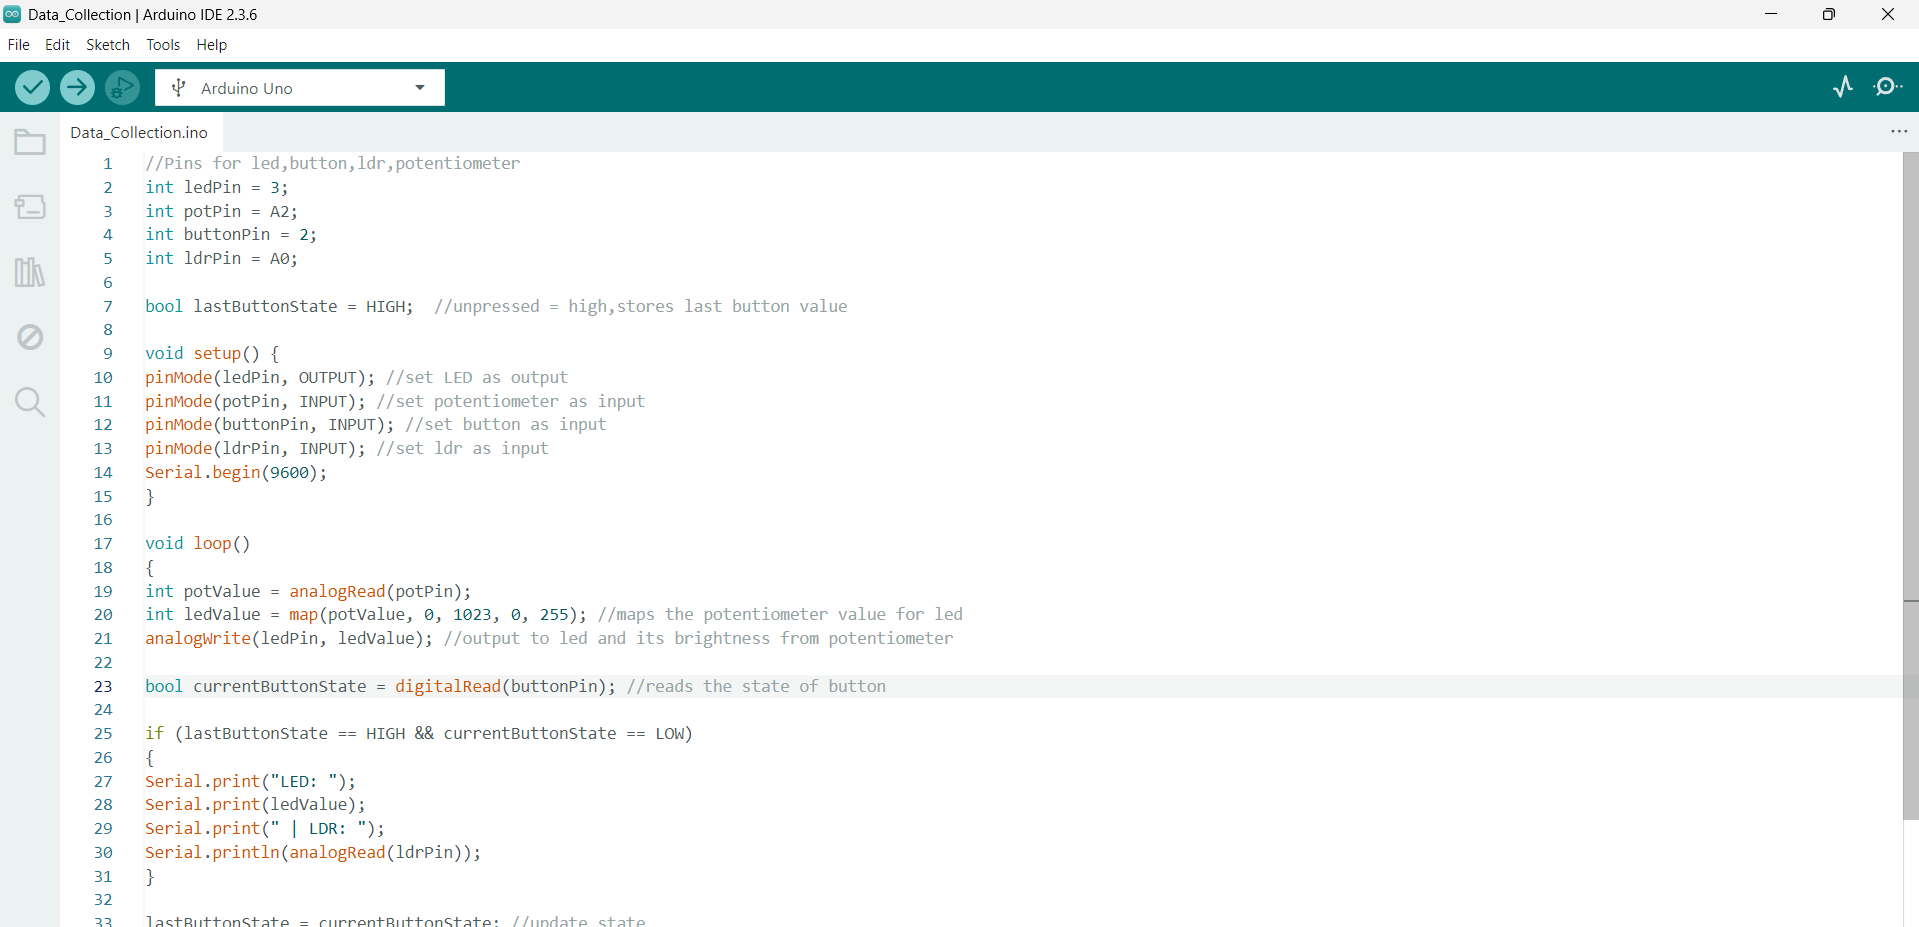1919x927 pixels.
Task: Click 'Serial.println(analogRead(ldrPin));' line
Action: pyautogui.click(x=313, y=853)
